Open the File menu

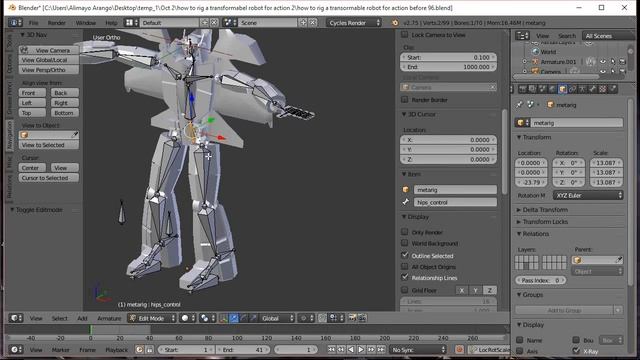coord(33,23)
